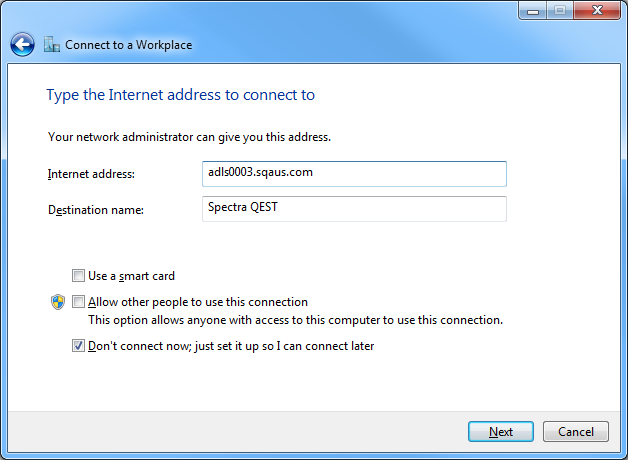Click the Internet address text field
Viewport: 628px width, 460px height.
point(354,173)
